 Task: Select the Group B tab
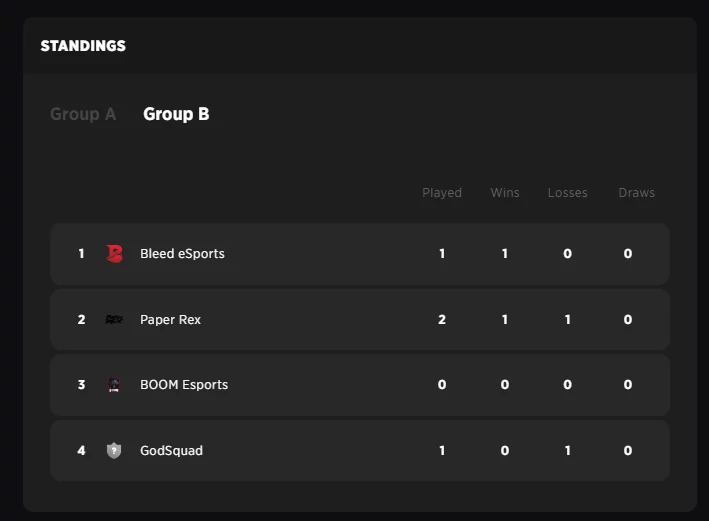pos(176,114)
